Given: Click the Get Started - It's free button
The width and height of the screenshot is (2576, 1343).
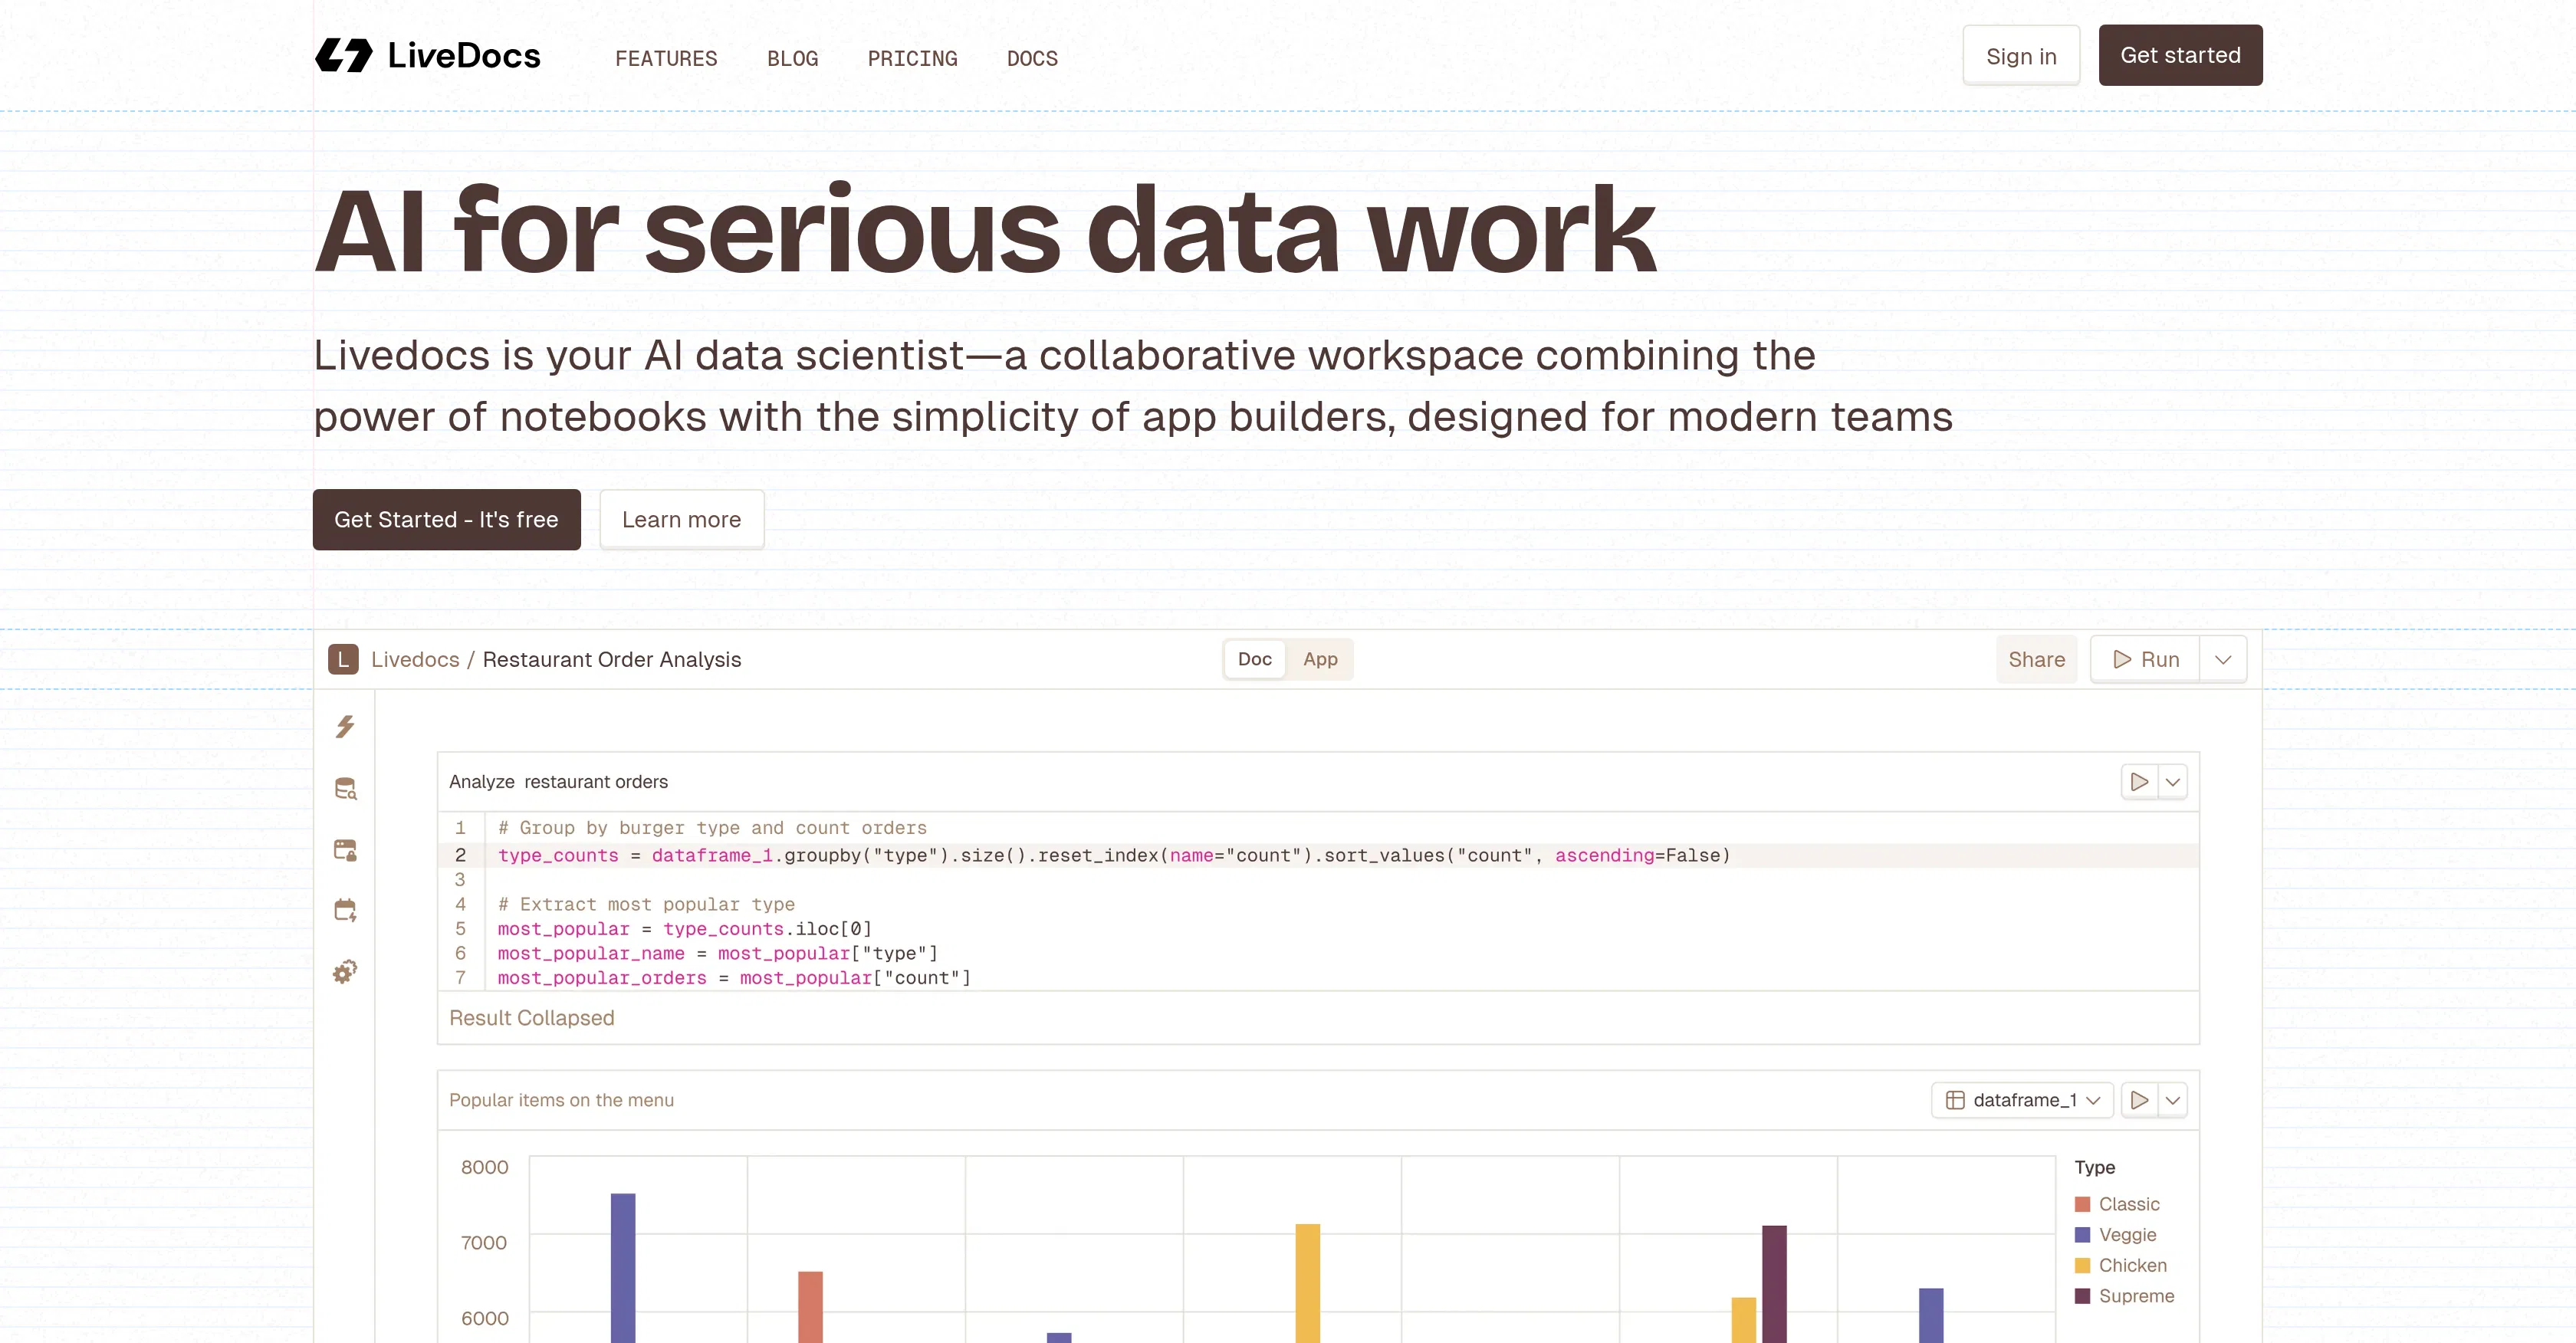Looking at the screenshot, I should (x=446, y=519).
